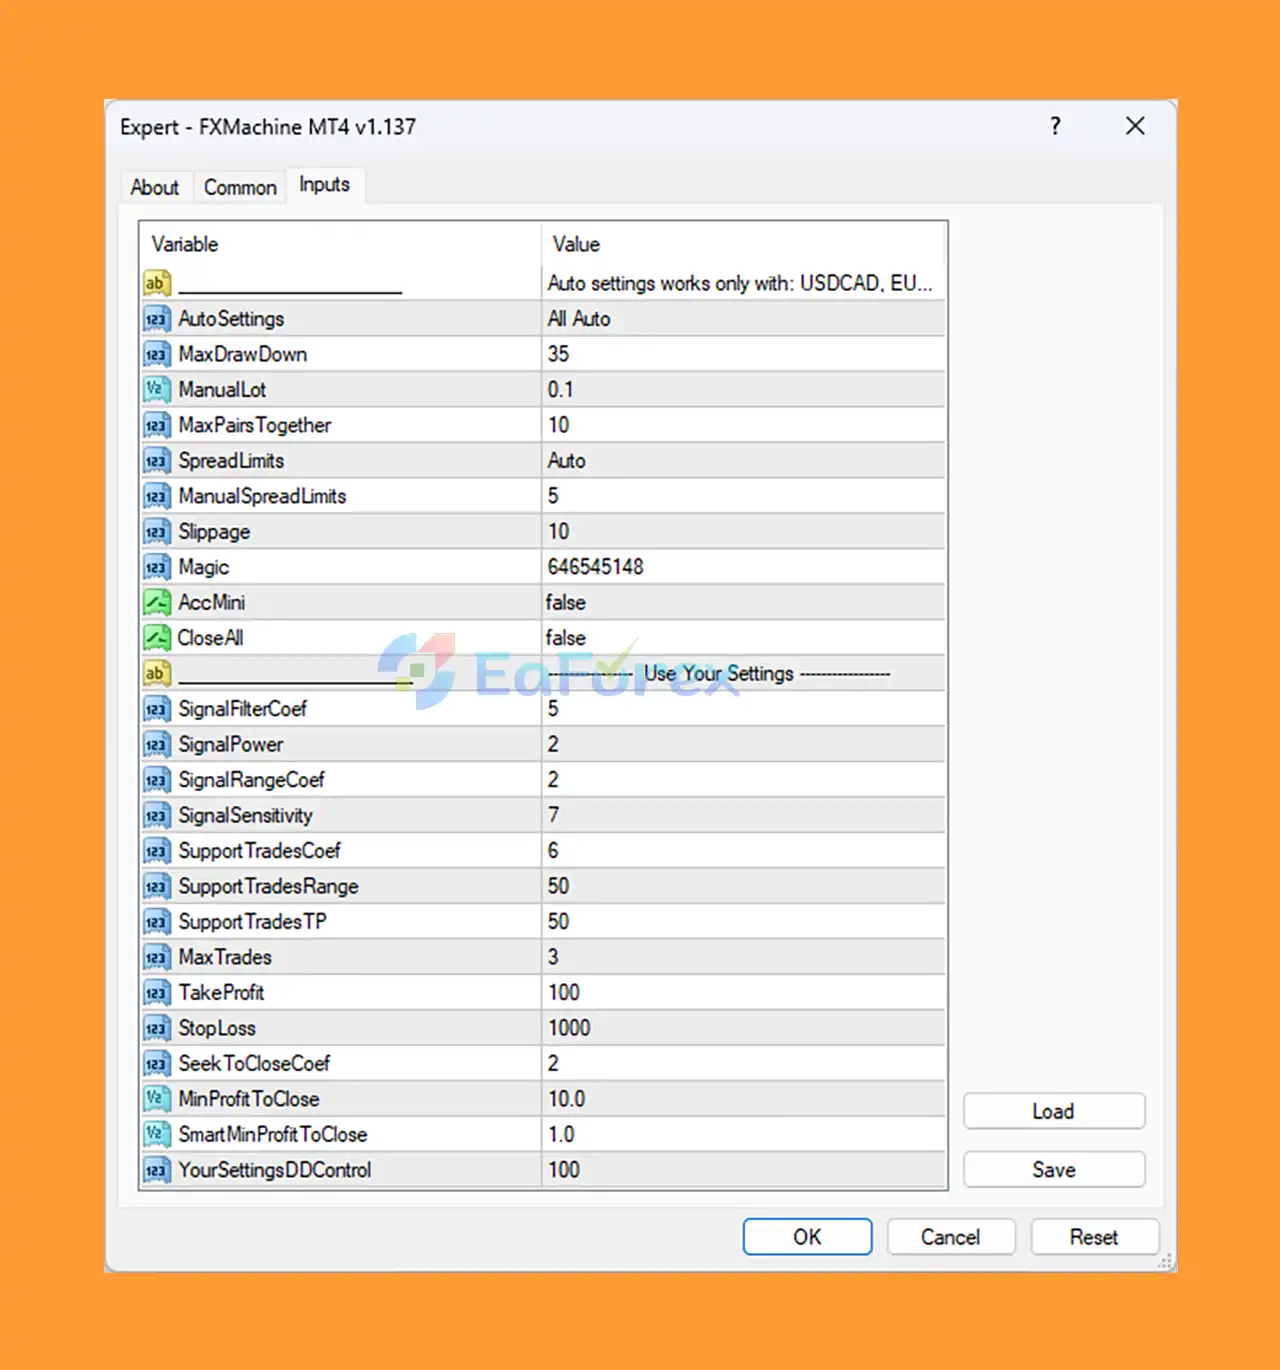Click the Variable column header
The image size is (1280, 1370).
pyautogui.click(x=340, y=244)
